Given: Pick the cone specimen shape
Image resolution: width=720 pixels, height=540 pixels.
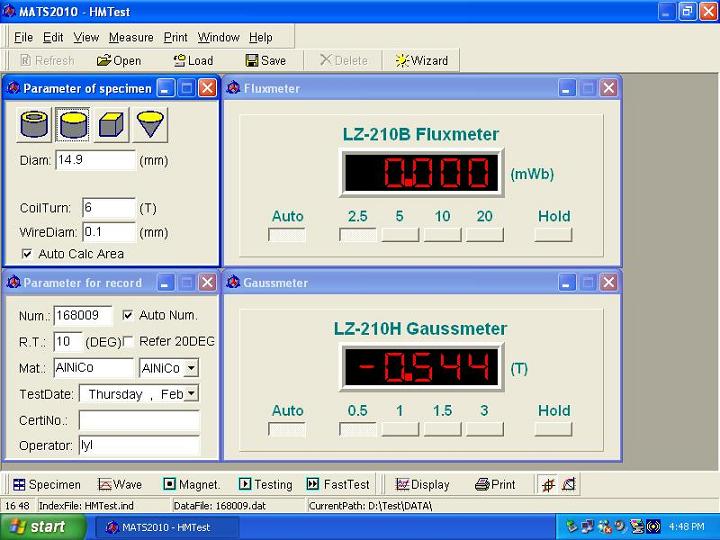Looking at the screenshot, I should click(150, 125).
